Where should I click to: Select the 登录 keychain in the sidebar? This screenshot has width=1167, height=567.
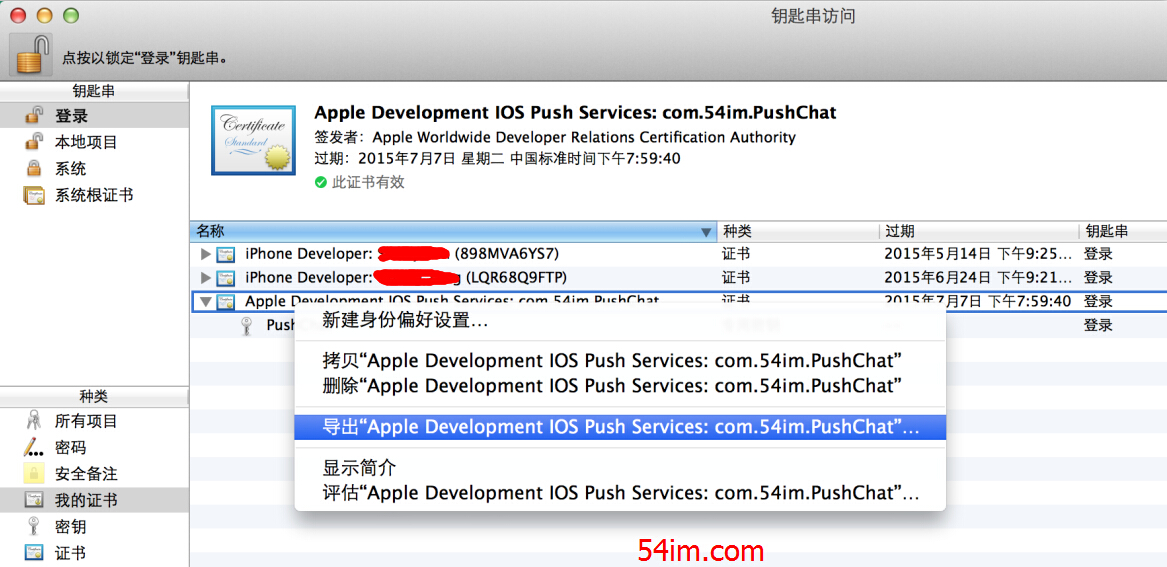[95, 116]
